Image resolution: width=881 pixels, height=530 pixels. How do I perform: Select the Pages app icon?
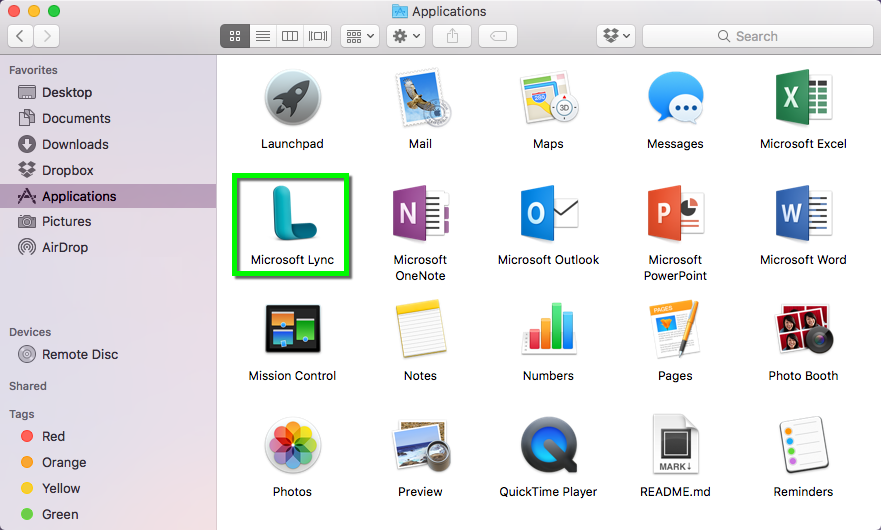coord(675,329)
